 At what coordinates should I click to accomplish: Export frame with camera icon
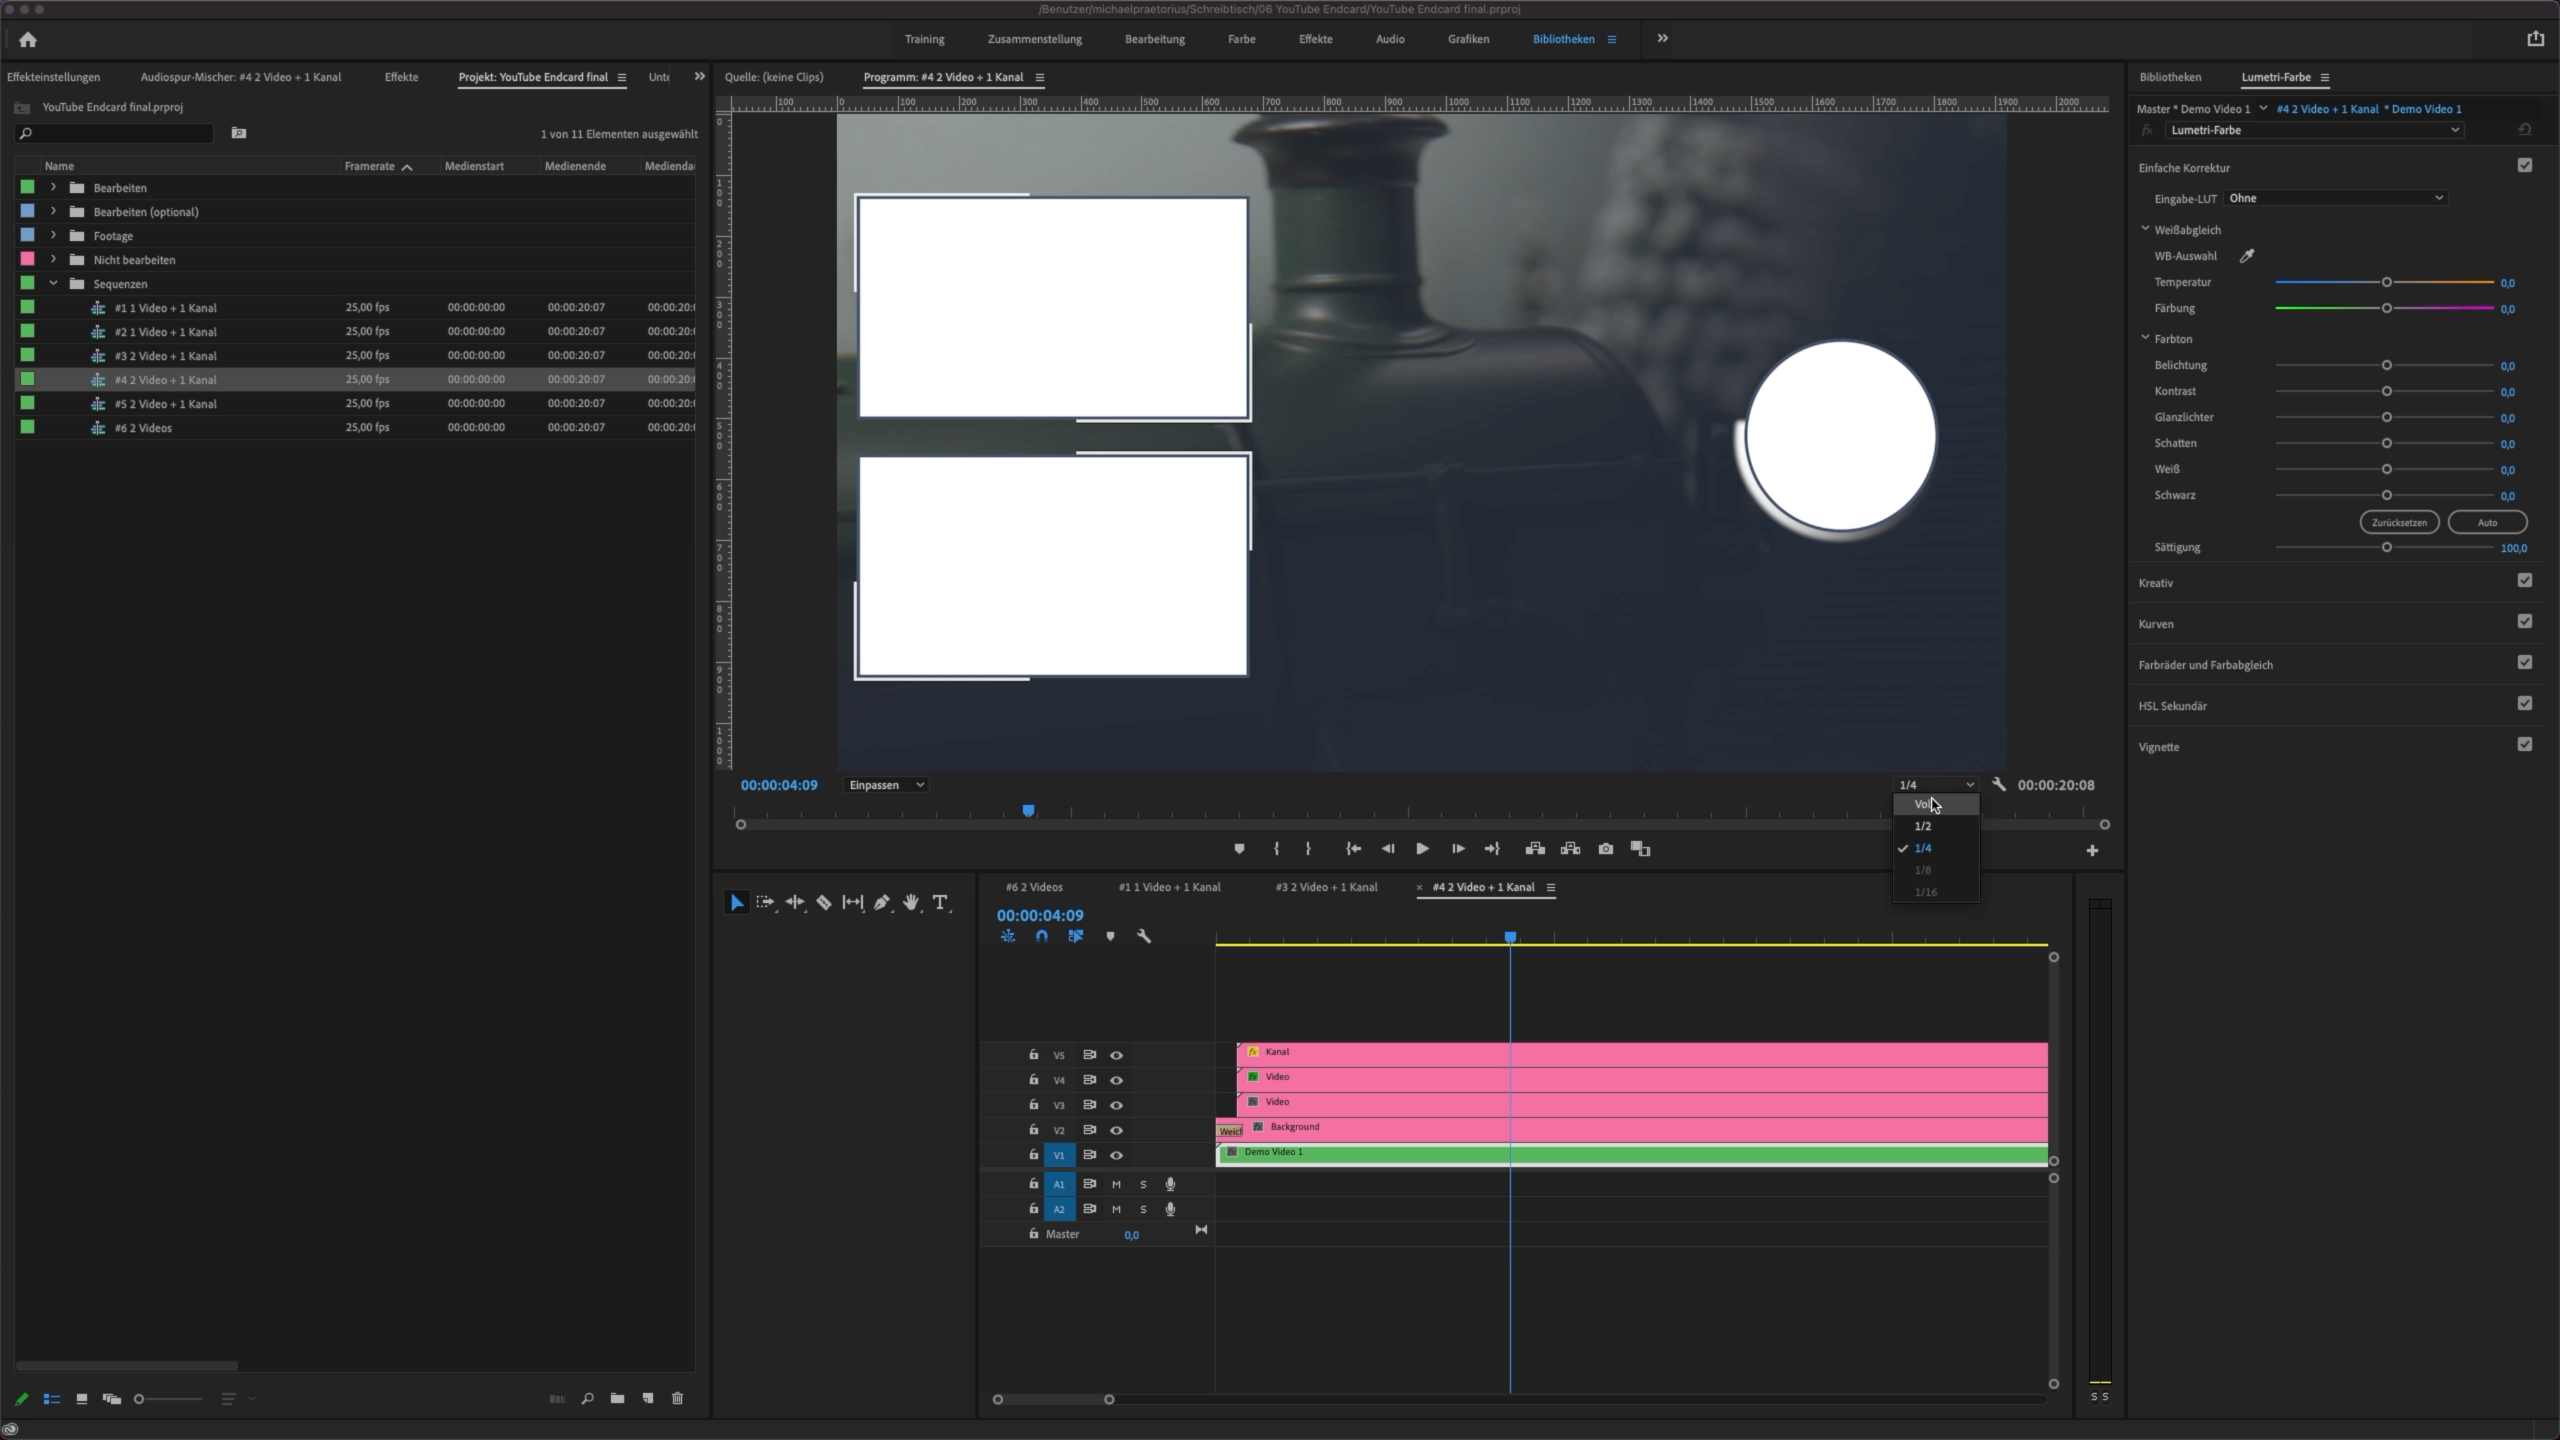tap(1606, 849)
